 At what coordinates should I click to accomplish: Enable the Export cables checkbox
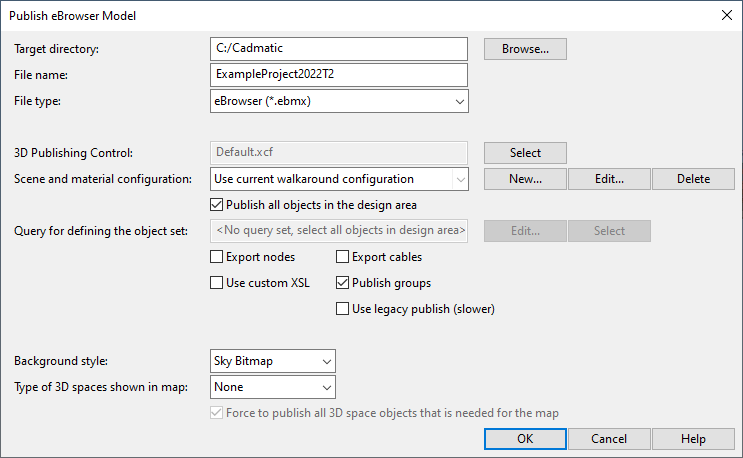(343, 257)
